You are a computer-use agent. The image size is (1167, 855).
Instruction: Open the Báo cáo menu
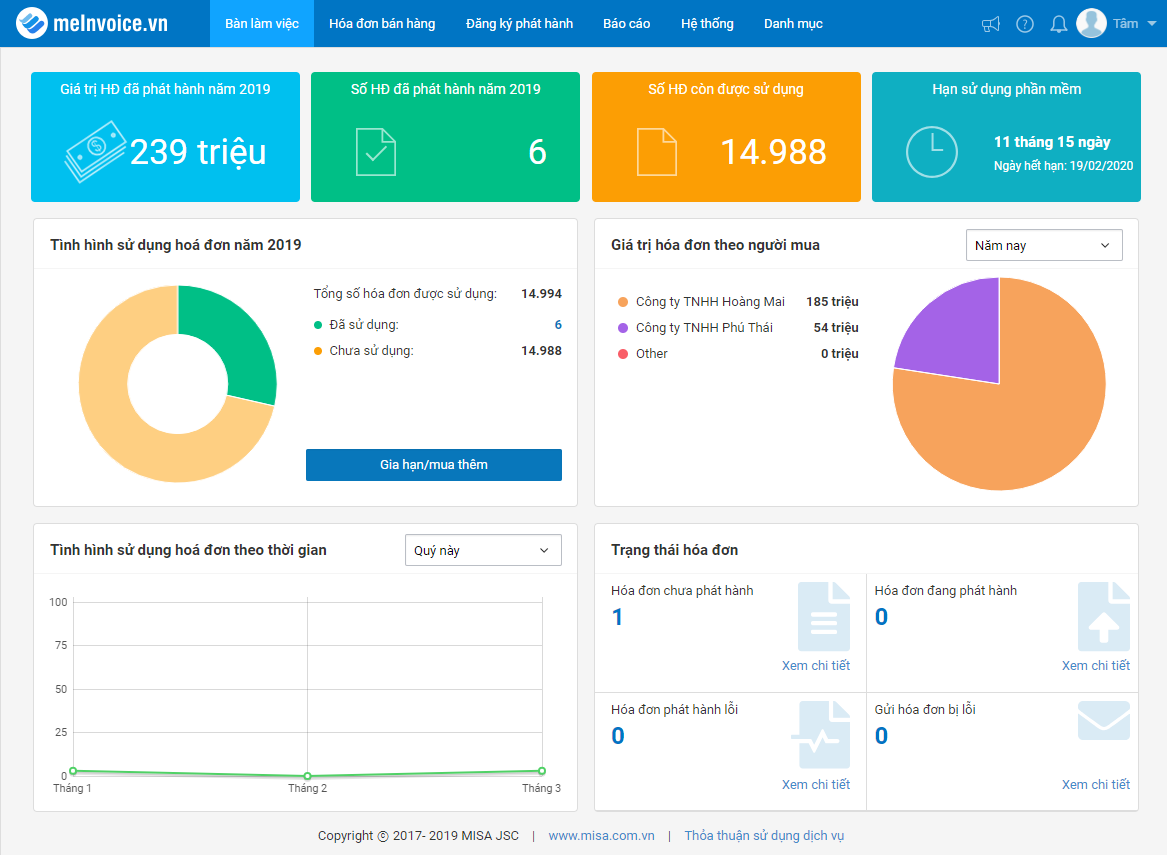click(627, 24)
